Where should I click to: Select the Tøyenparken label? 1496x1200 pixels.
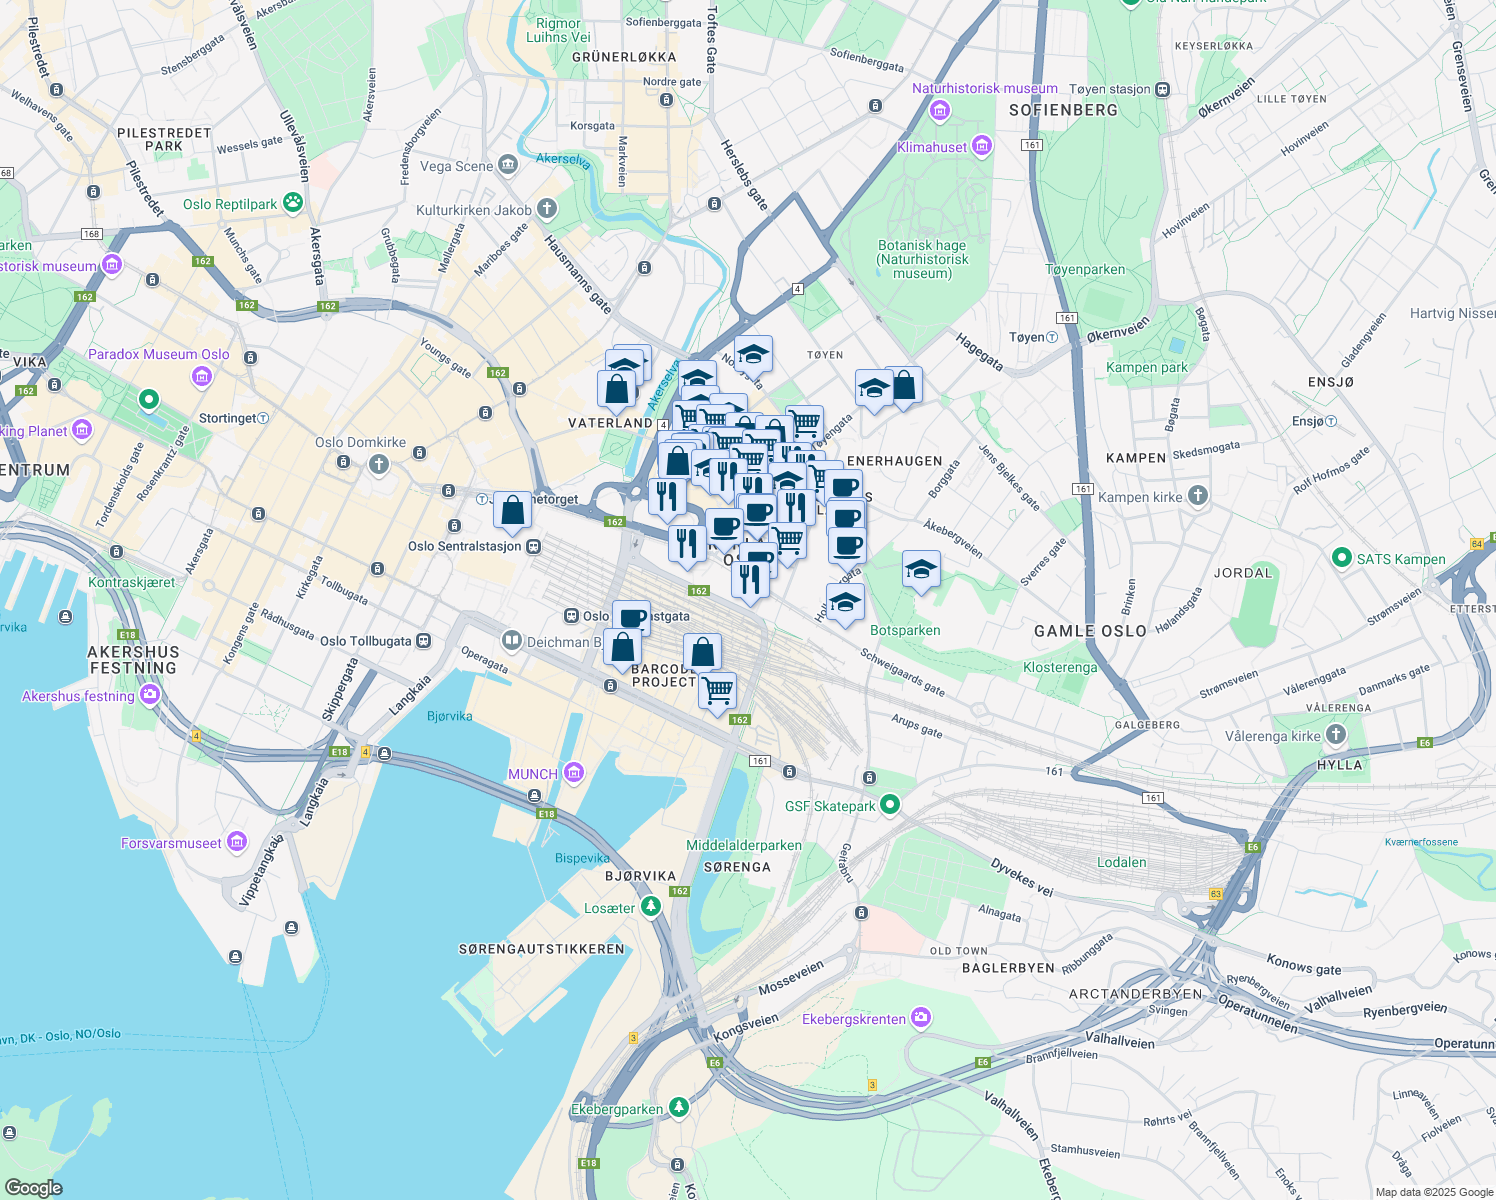pos(1085,269)
